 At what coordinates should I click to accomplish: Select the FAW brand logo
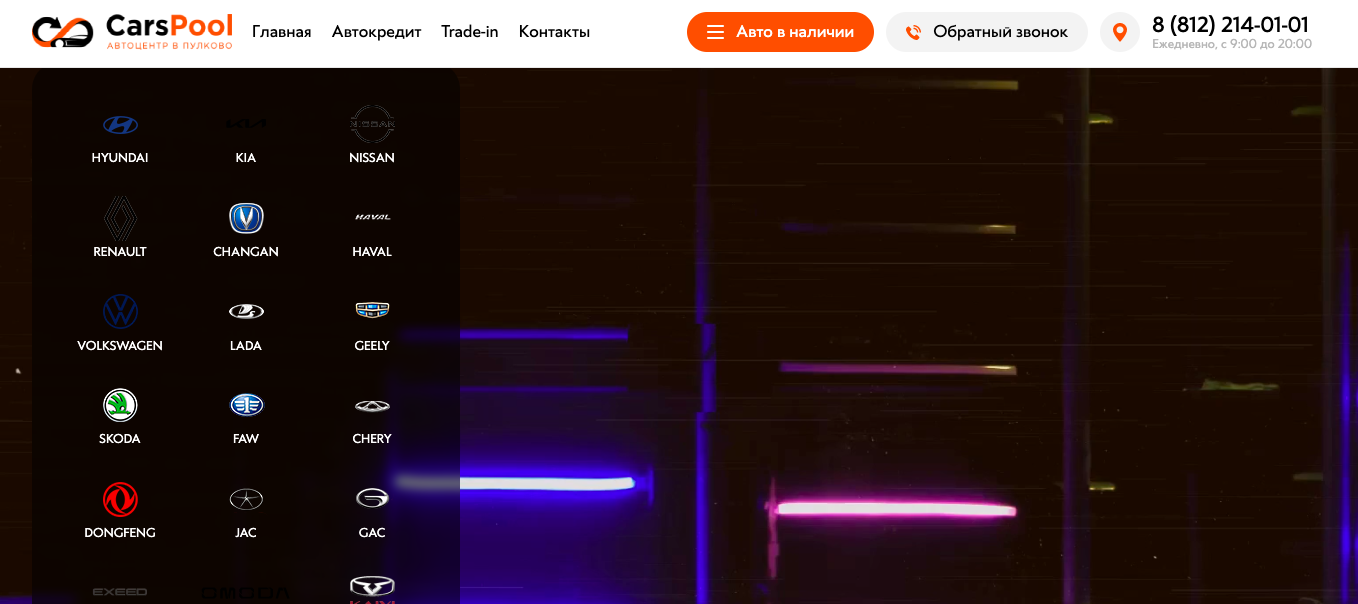[x=246, y=405]
